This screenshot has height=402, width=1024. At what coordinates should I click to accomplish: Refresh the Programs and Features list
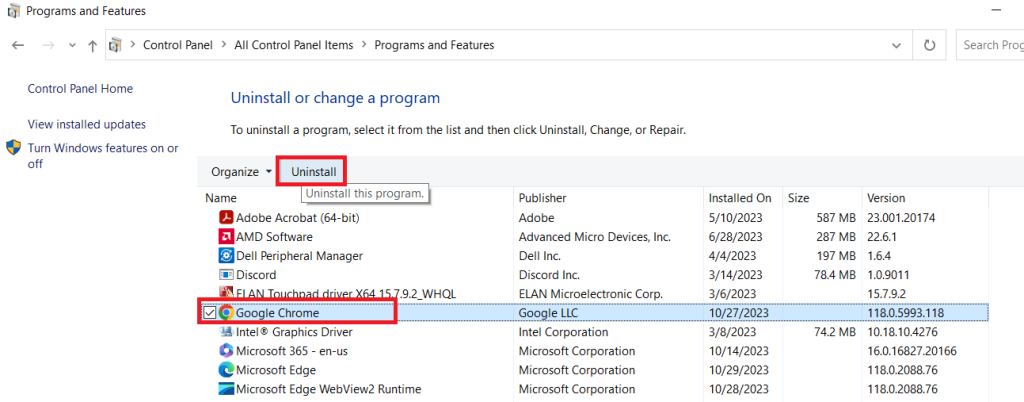coord(929,45)
